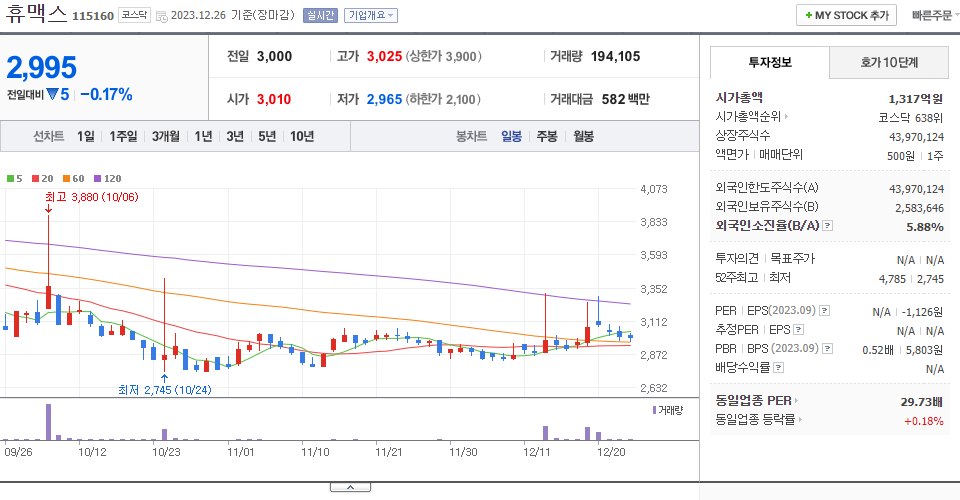
Task: Click the 상장주식수 value 43,970,124
Action: coord(917,137)
